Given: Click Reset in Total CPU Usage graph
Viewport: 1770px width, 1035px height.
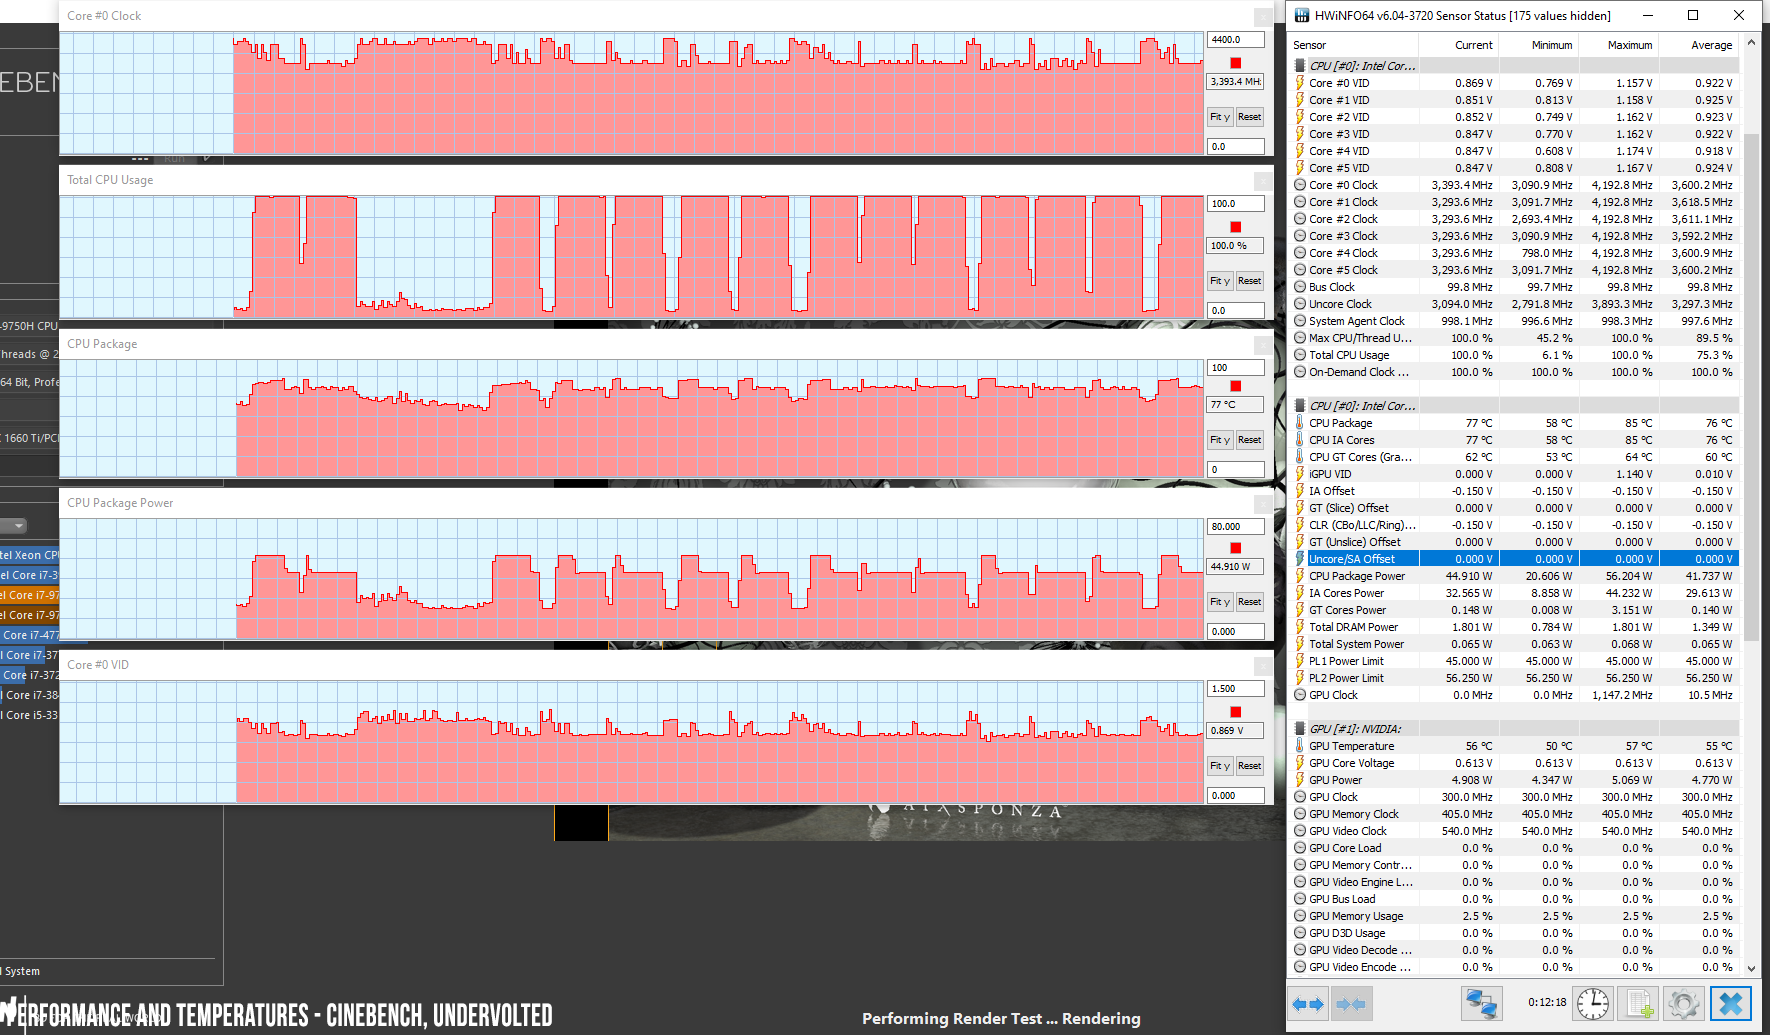Looking at the screenshot, I should 1250,281.
